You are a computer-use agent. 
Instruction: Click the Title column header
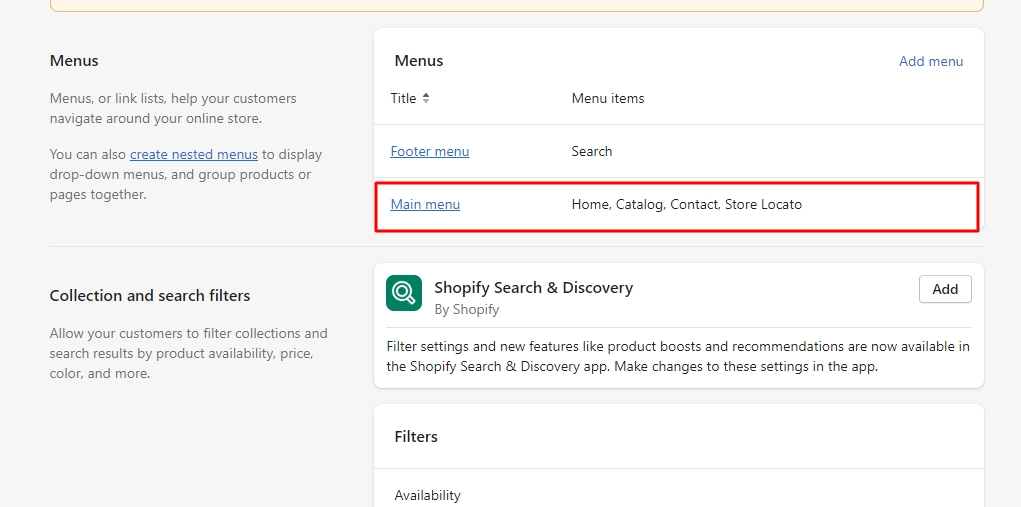(404, 98)
